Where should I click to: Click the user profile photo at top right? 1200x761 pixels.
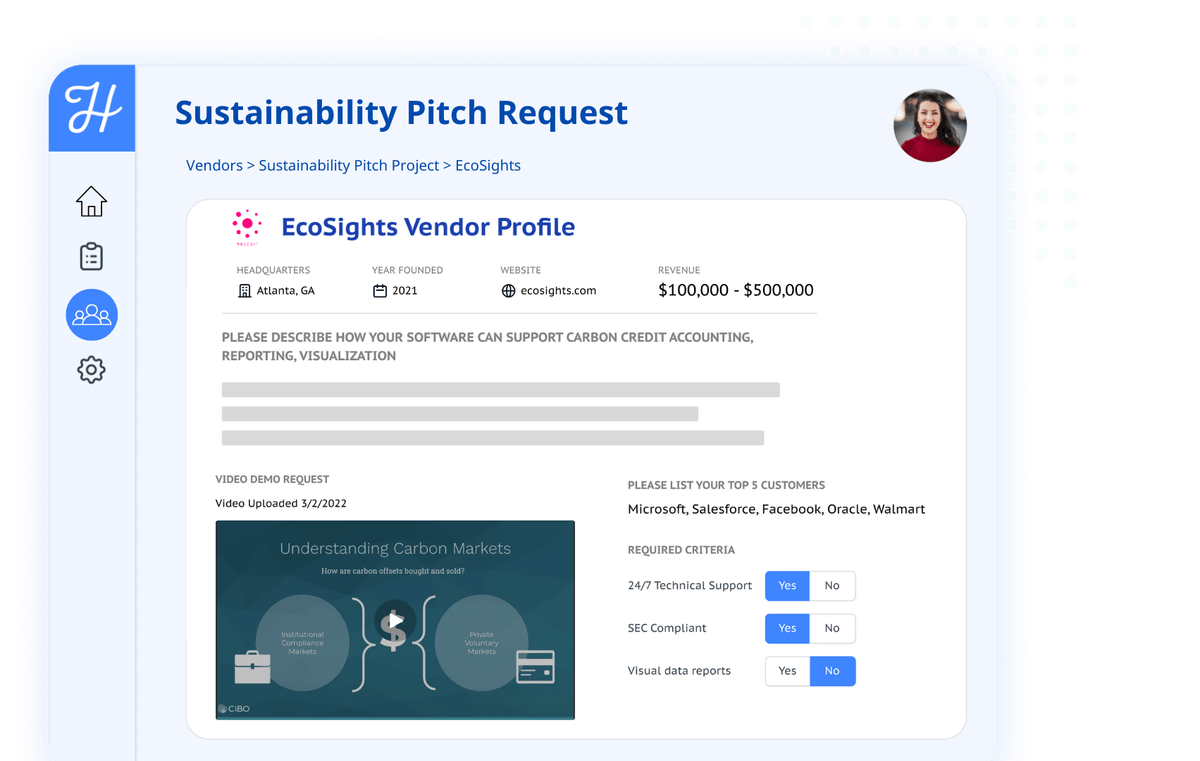pos(929,126)
